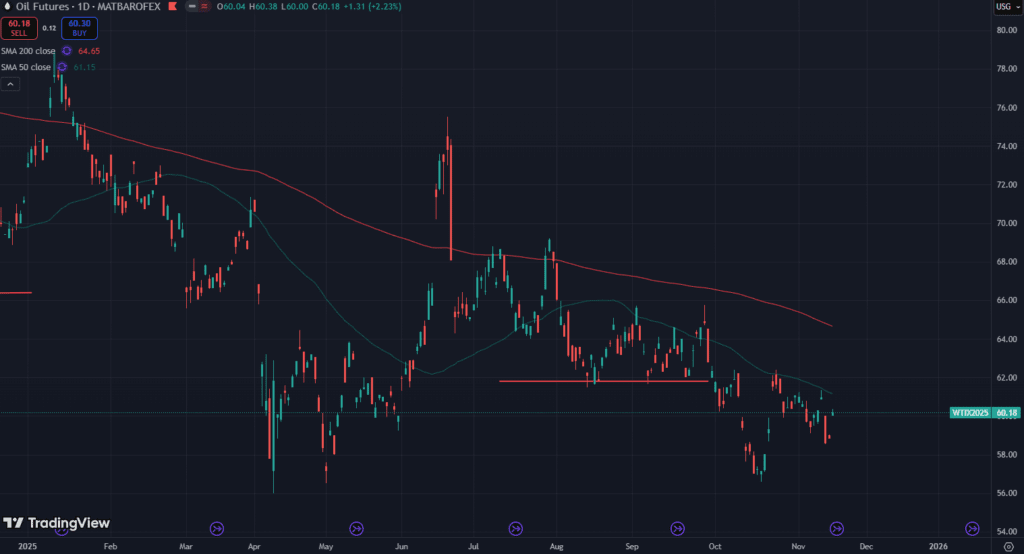Click the SMA 50 indicator refresh icon
Screen dimensions: 1024x554
[x=62, y=67]
